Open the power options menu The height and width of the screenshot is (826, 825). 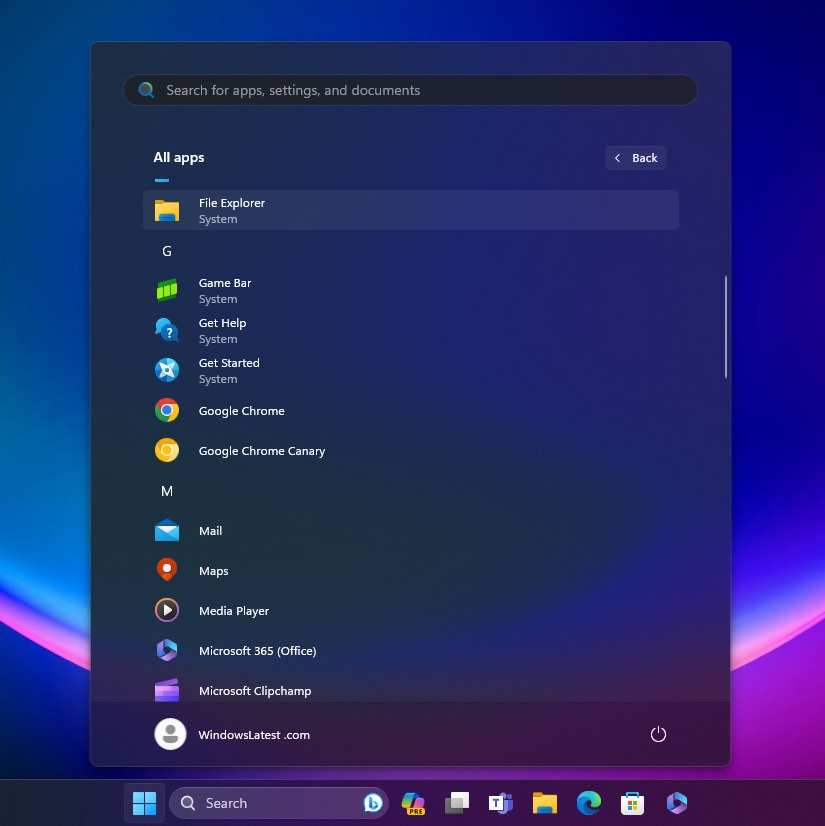click(658, 734)
